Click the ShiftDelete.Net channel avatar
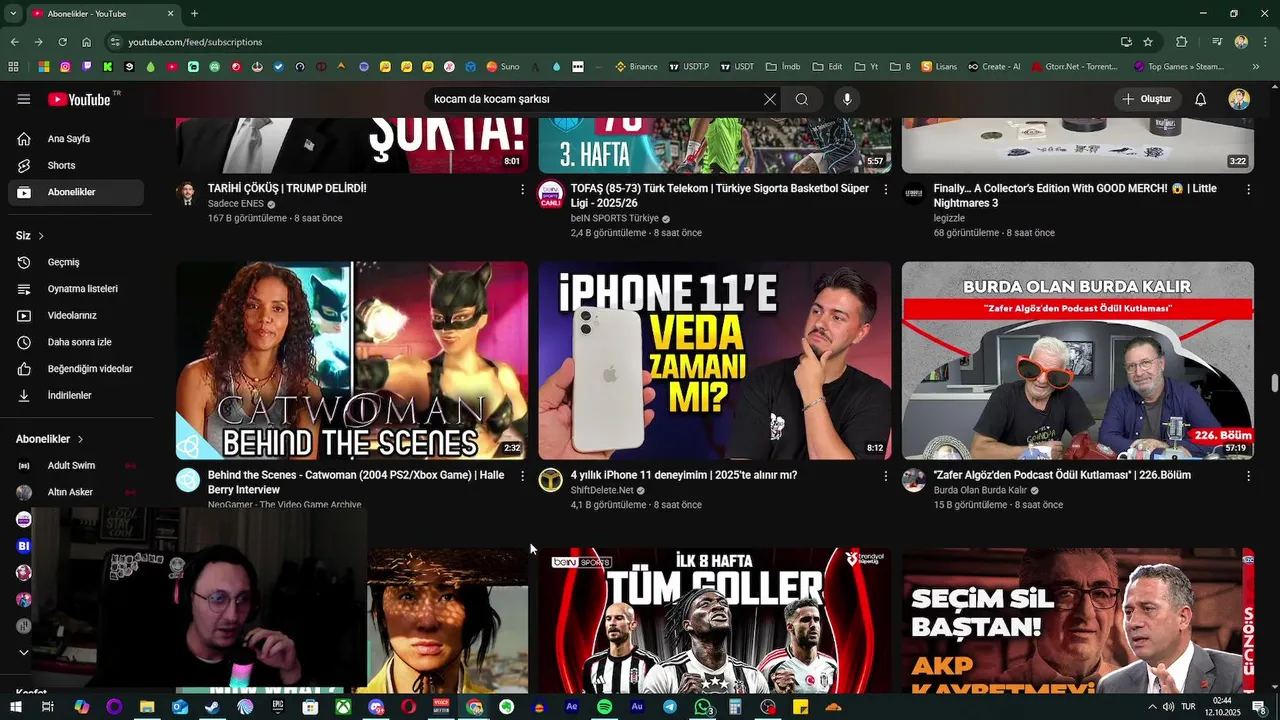This screenshot has width=1280, height=720. [x=551, y=480]
